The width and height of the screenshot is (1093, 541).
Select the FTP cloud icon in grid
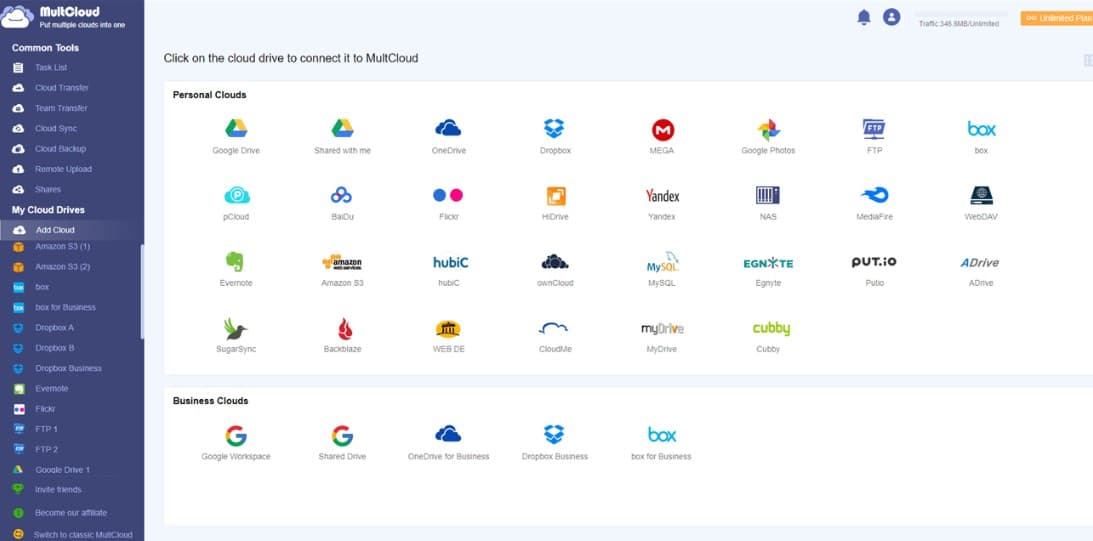click(874, 137)
